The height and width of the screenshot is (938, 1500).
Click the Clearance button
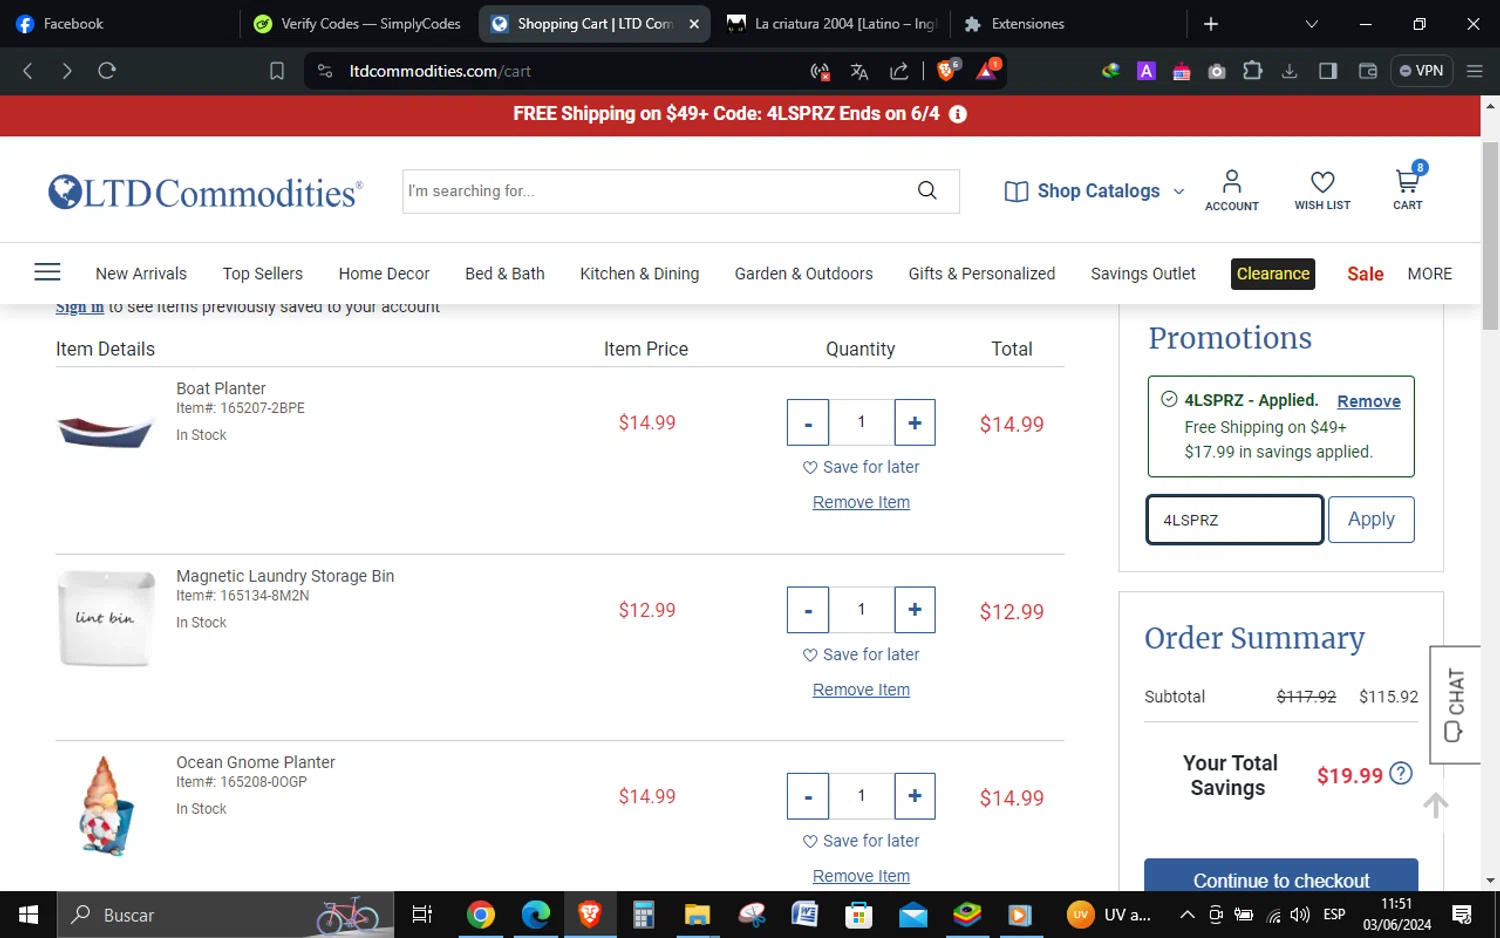coord(1273,274)
